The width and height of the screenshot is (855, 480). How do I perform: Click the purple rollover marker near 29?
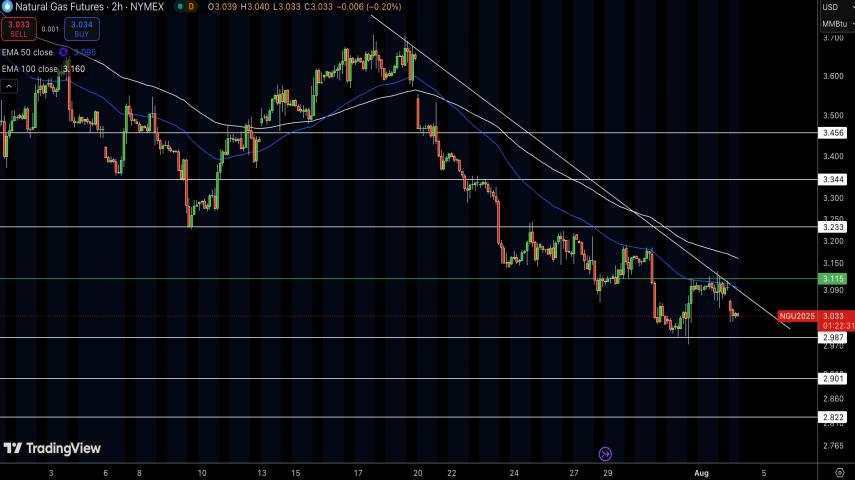pyautogui.click(x=604, y=453)
